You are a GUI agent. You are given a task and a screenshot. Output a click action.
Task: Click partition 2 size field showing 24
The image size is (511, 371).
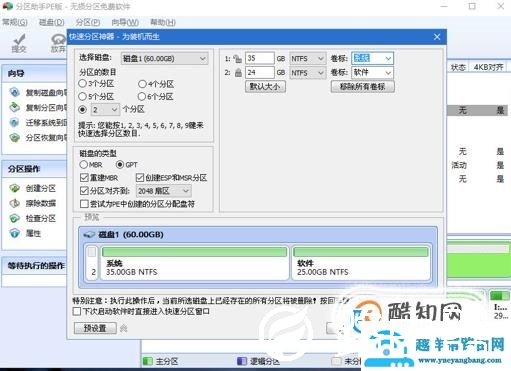point(260,73)
